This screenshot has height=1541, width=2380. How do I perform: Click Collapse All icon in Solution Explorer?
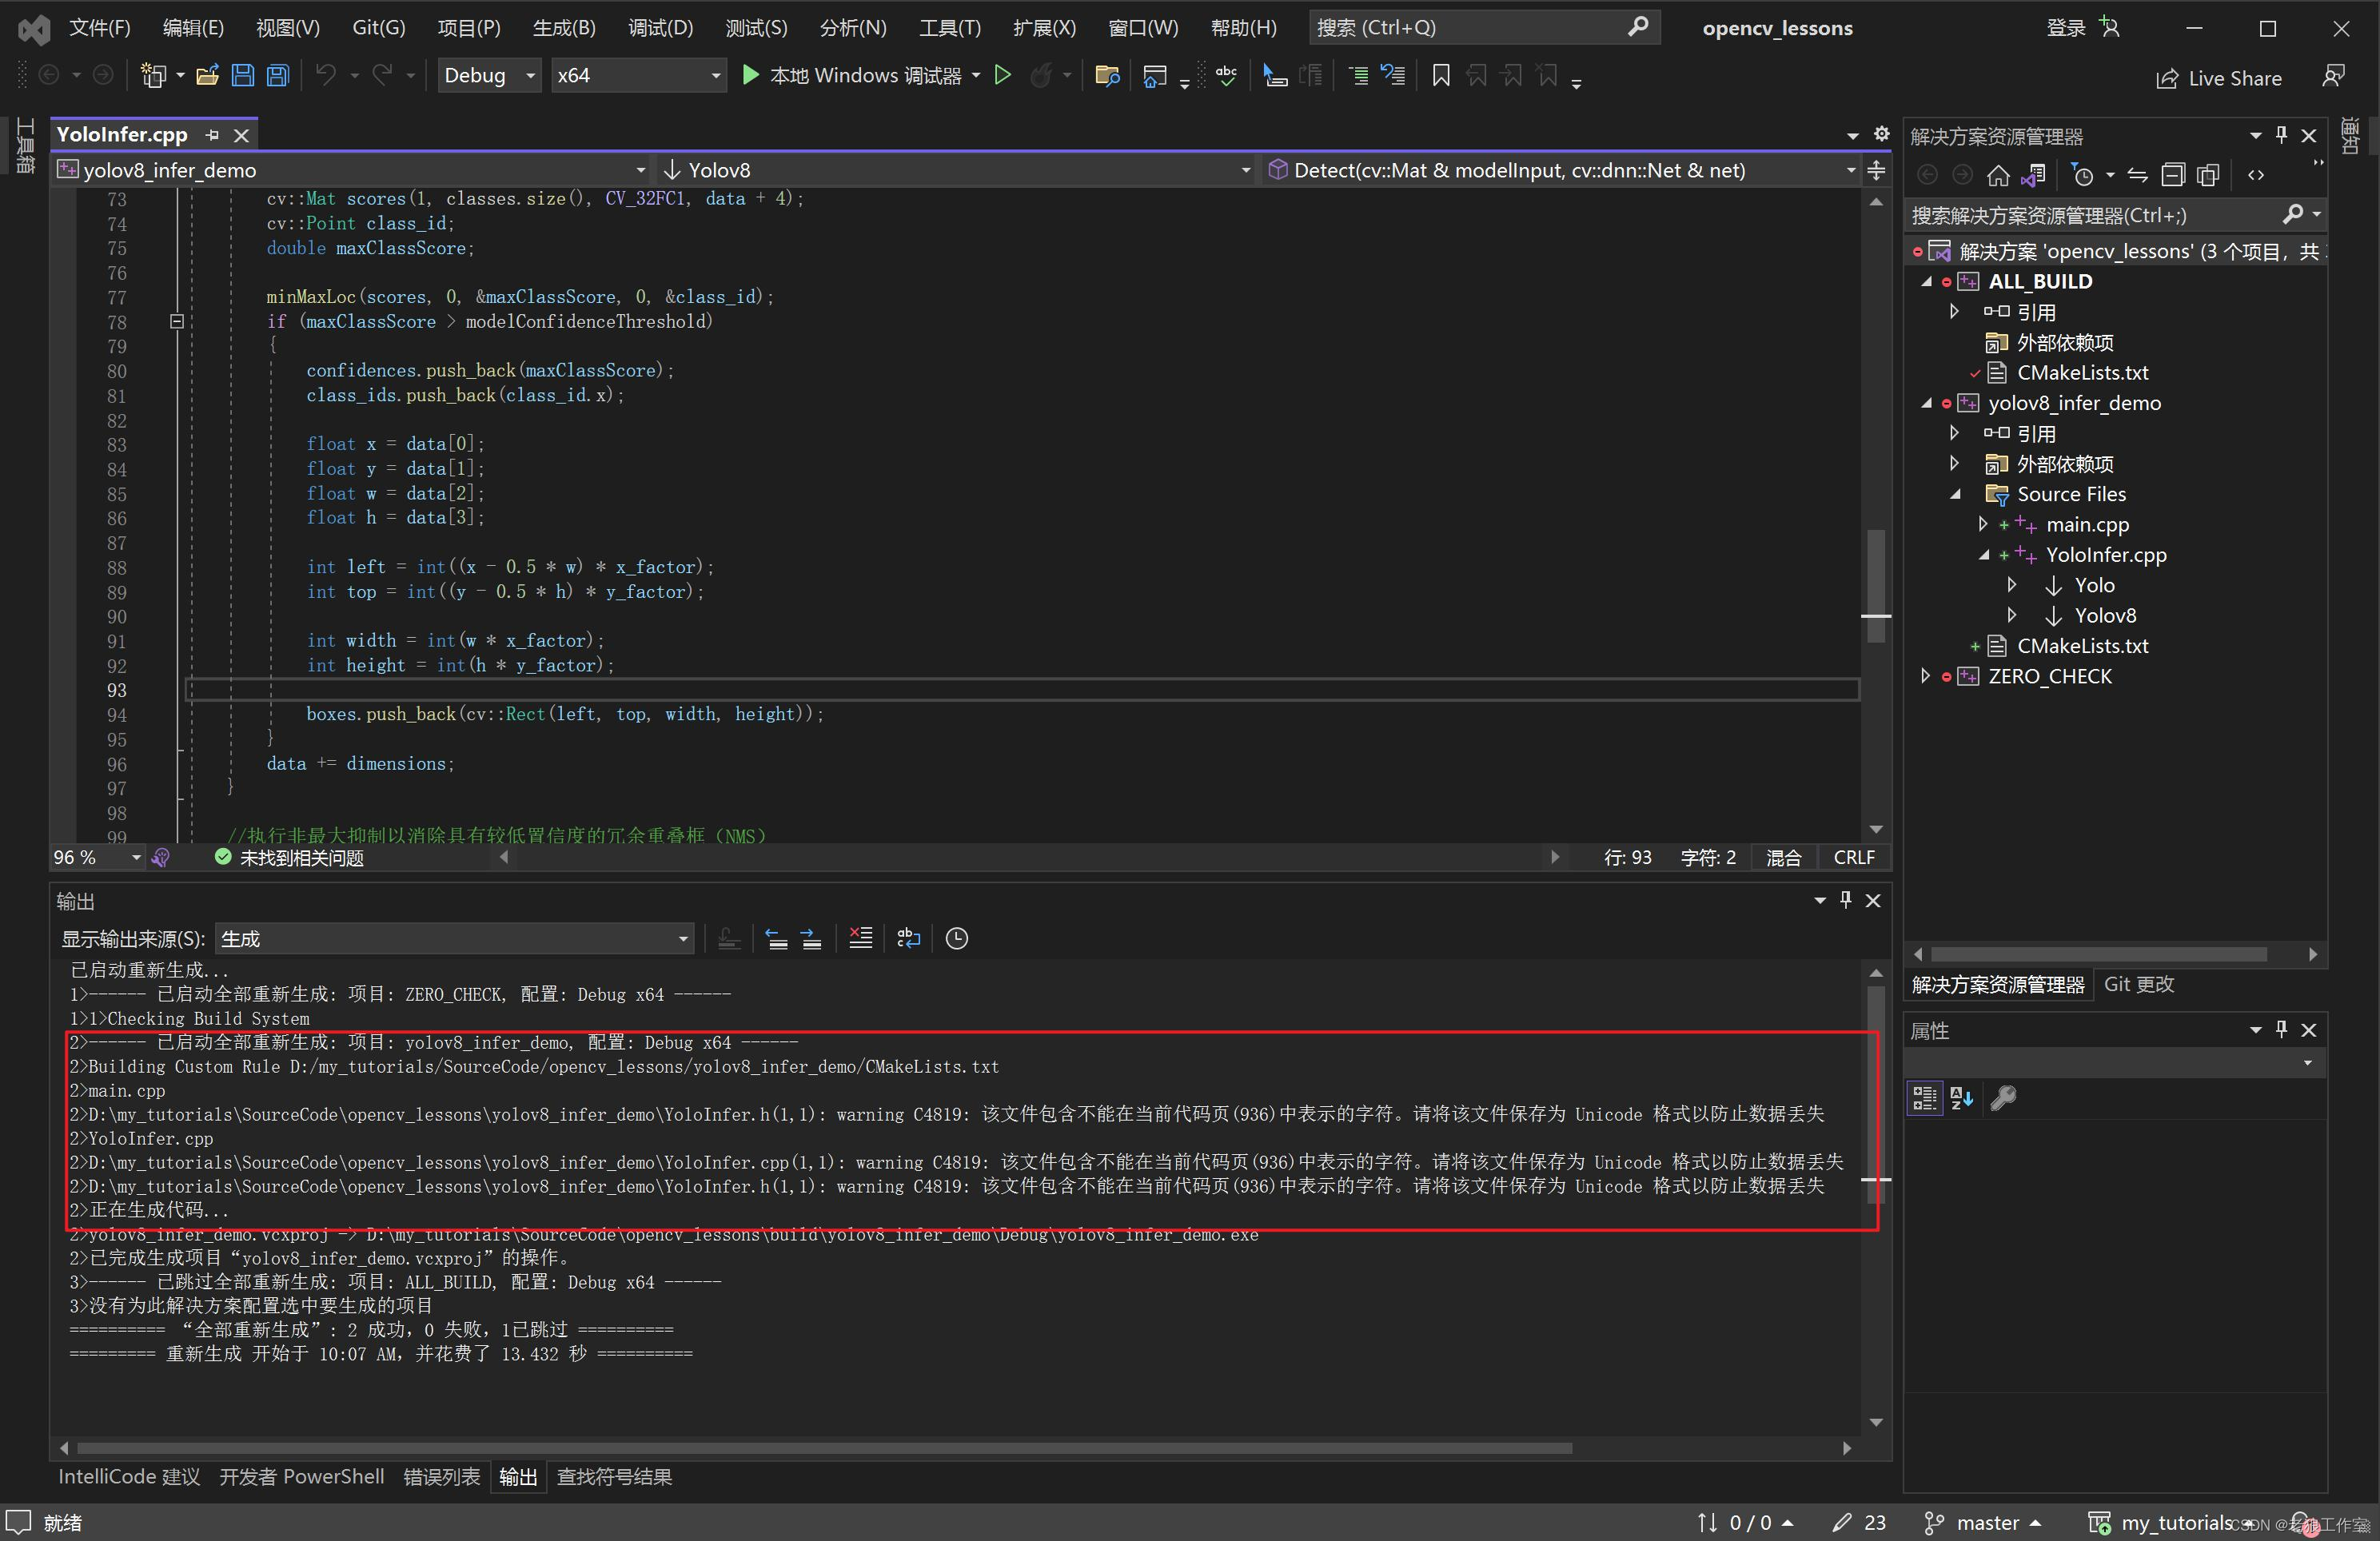2172,176
